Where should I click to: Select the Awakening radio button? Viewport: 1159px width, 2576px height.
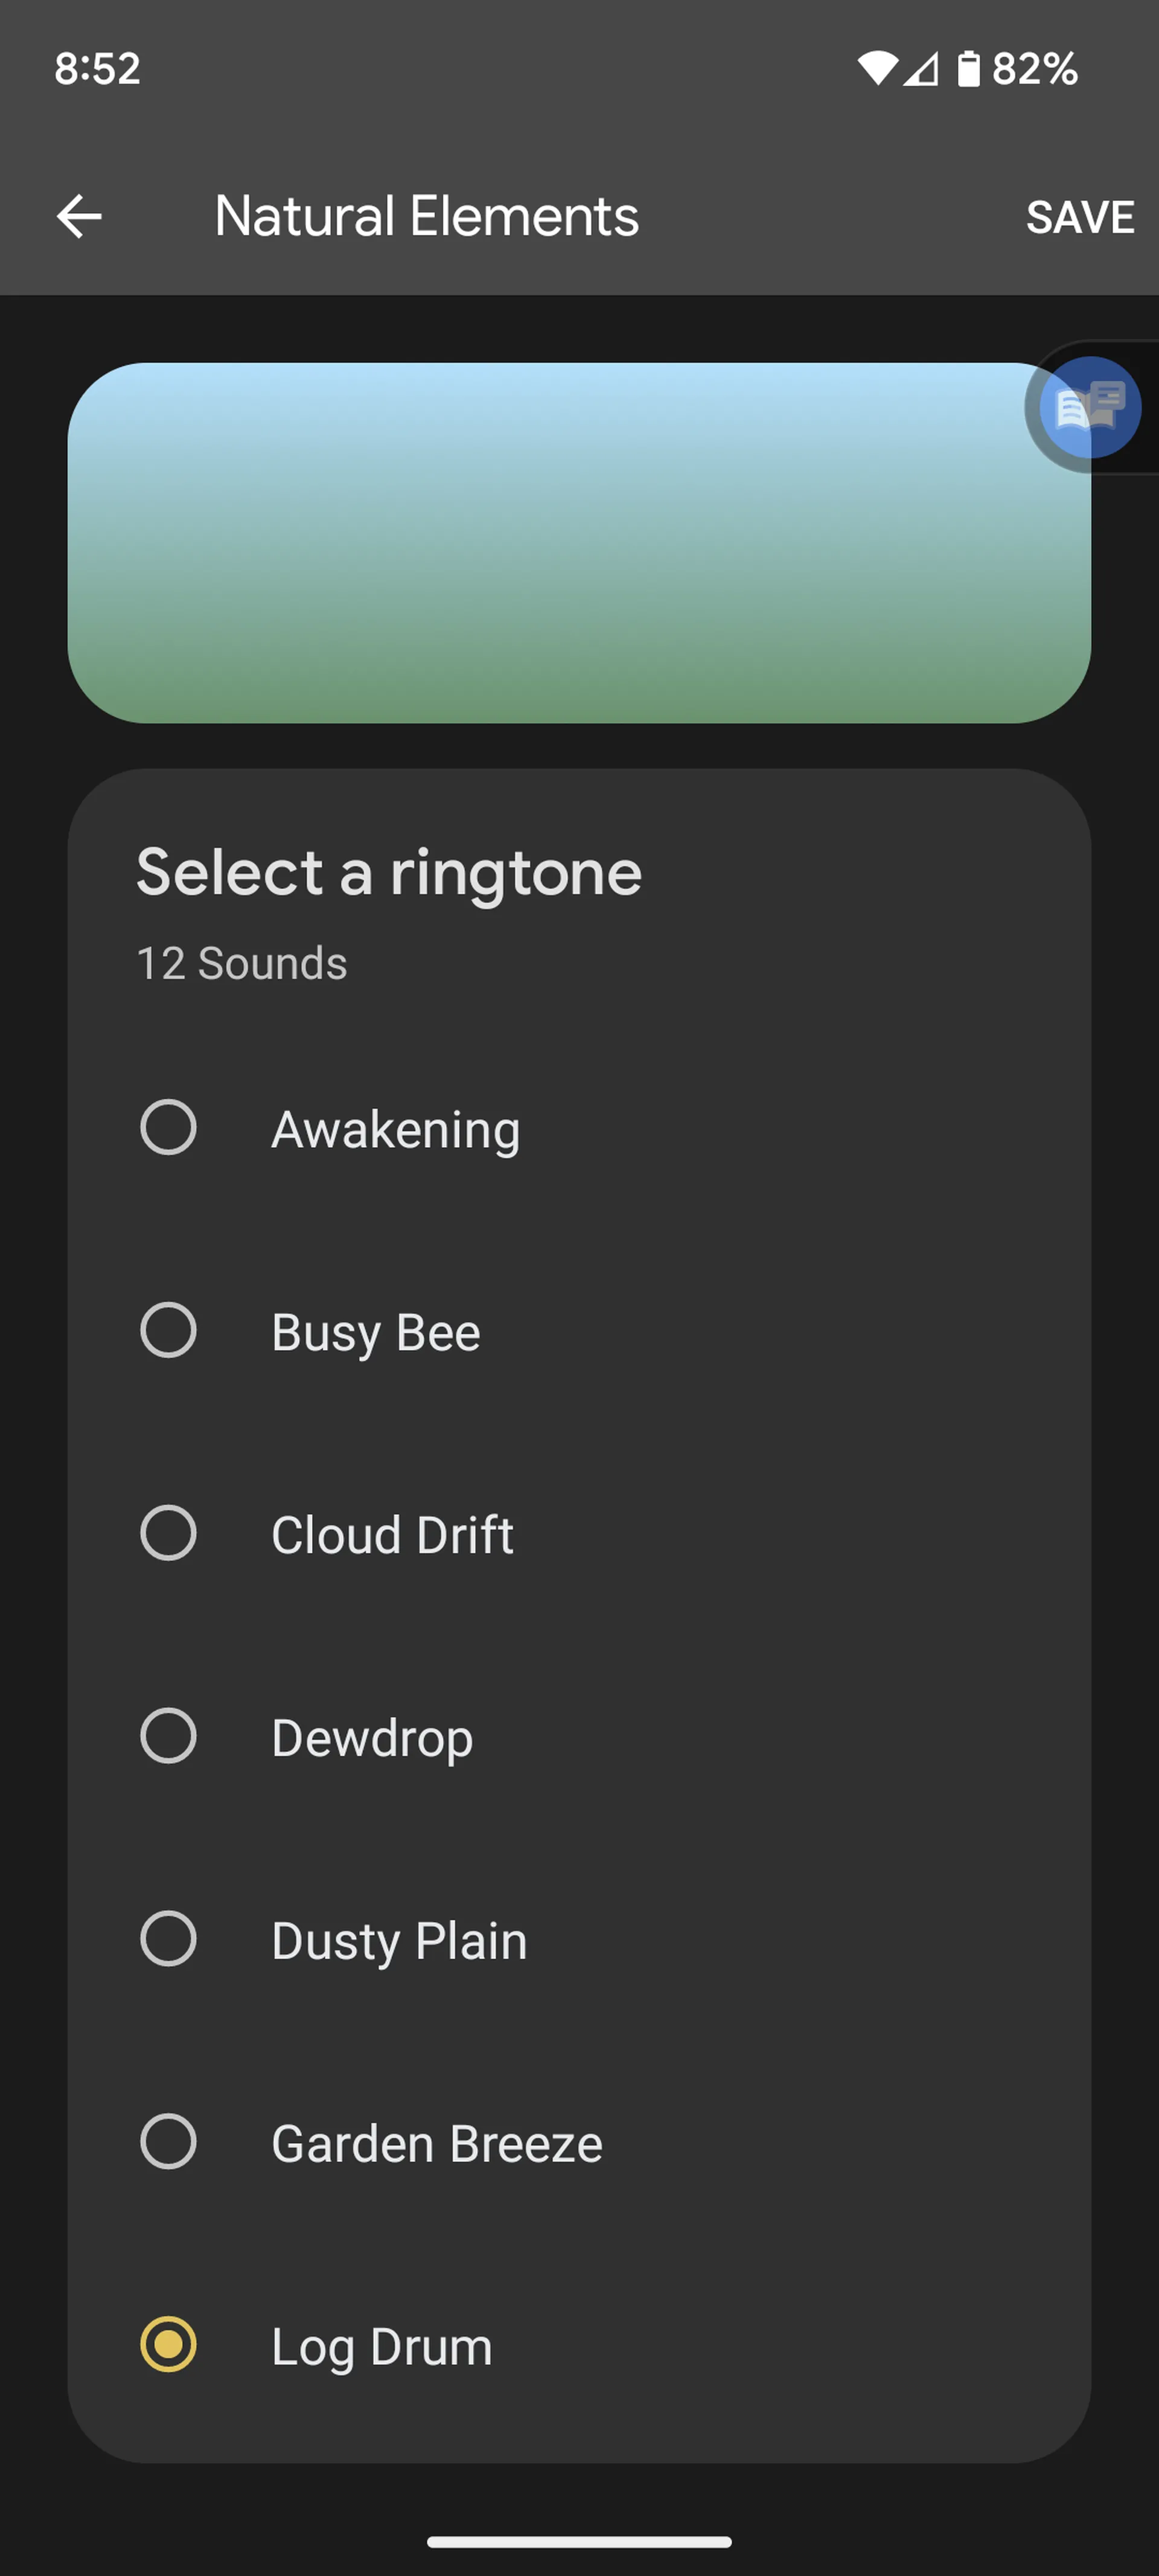click(x=168, y=1128)
